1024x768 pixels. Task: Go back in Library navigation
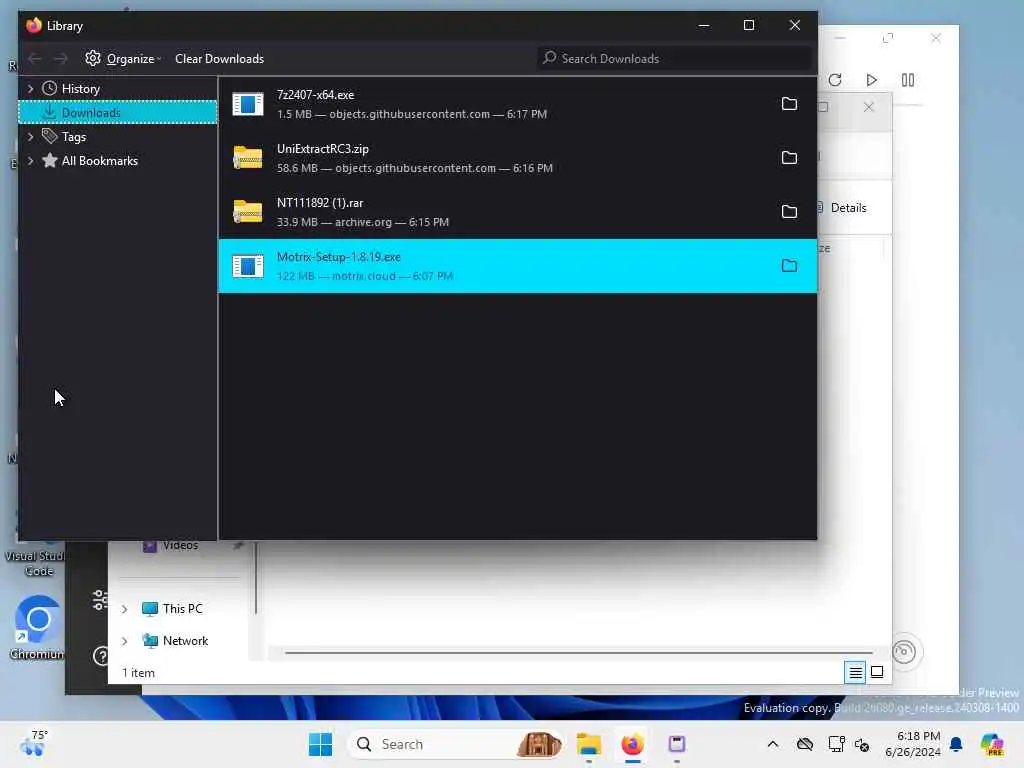[35, 59]
